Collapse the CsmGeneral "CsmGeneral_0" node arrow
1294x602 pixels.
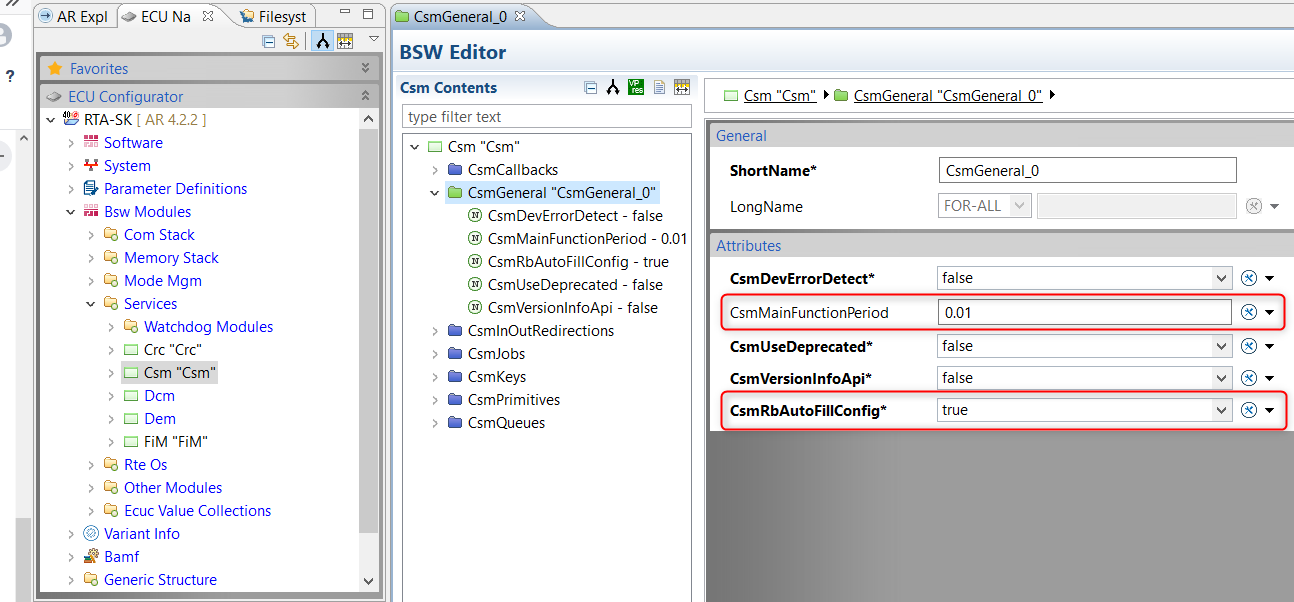(x=435, y=193)
